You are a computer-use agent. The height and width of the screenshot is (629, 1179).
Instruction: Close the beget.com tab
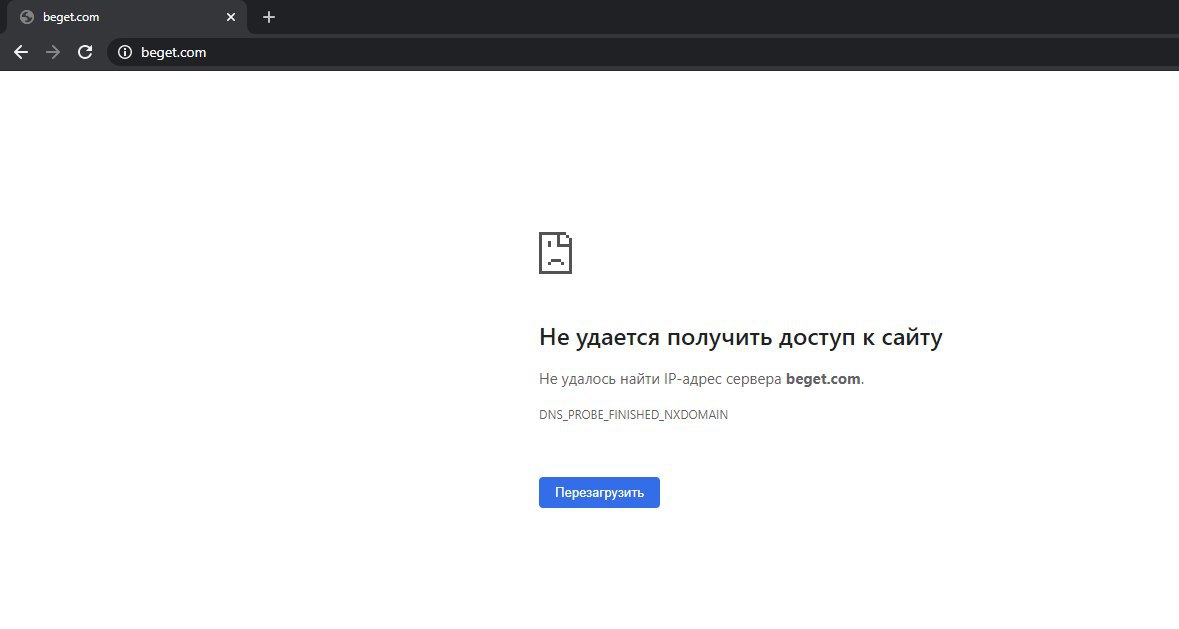[x=231, y=17]
